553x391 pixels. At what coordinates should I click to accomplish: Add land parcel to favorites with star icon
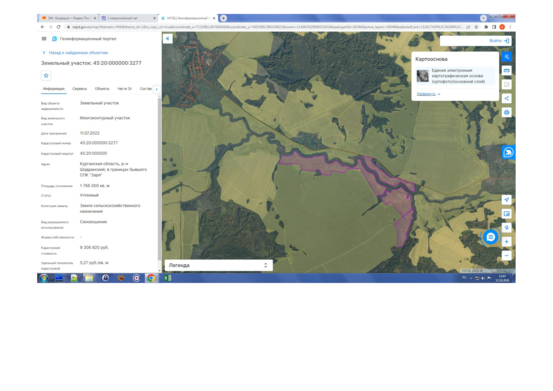click(x=46, y=75)
